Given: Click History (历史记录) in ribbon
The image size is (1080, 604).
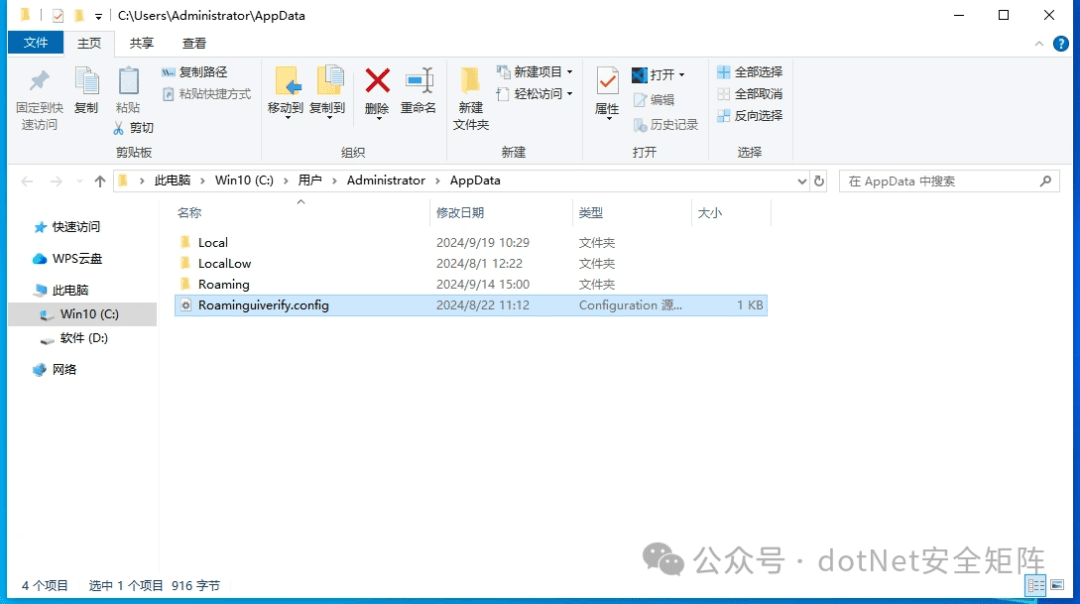Looking at the screenshot, I should pyautogui.click(x=665, y=125).
